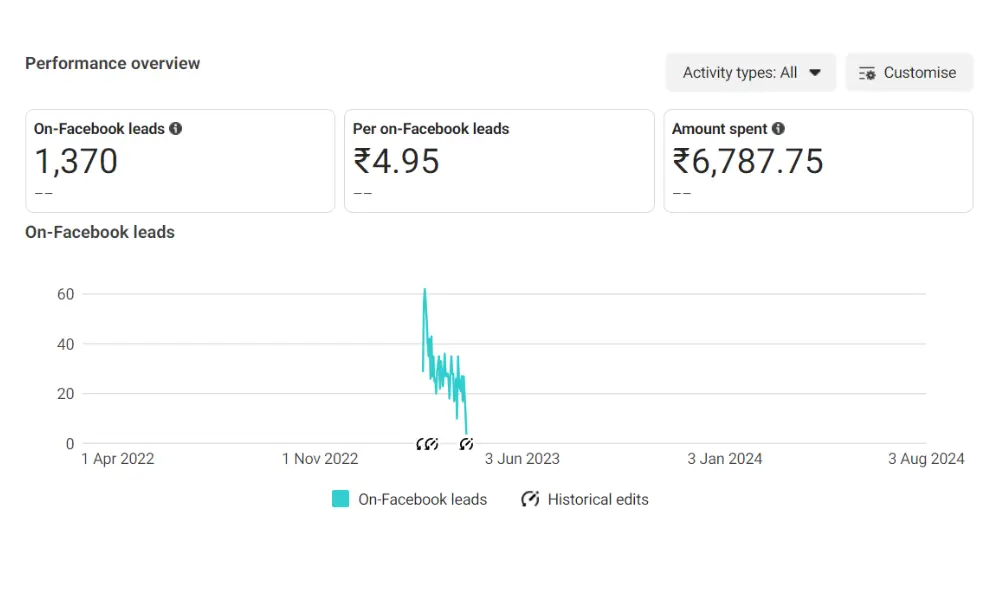This screenshot has width=1000, height=600.
Task: Click the 3 Aug 2024 axis label
Action: 926,459
